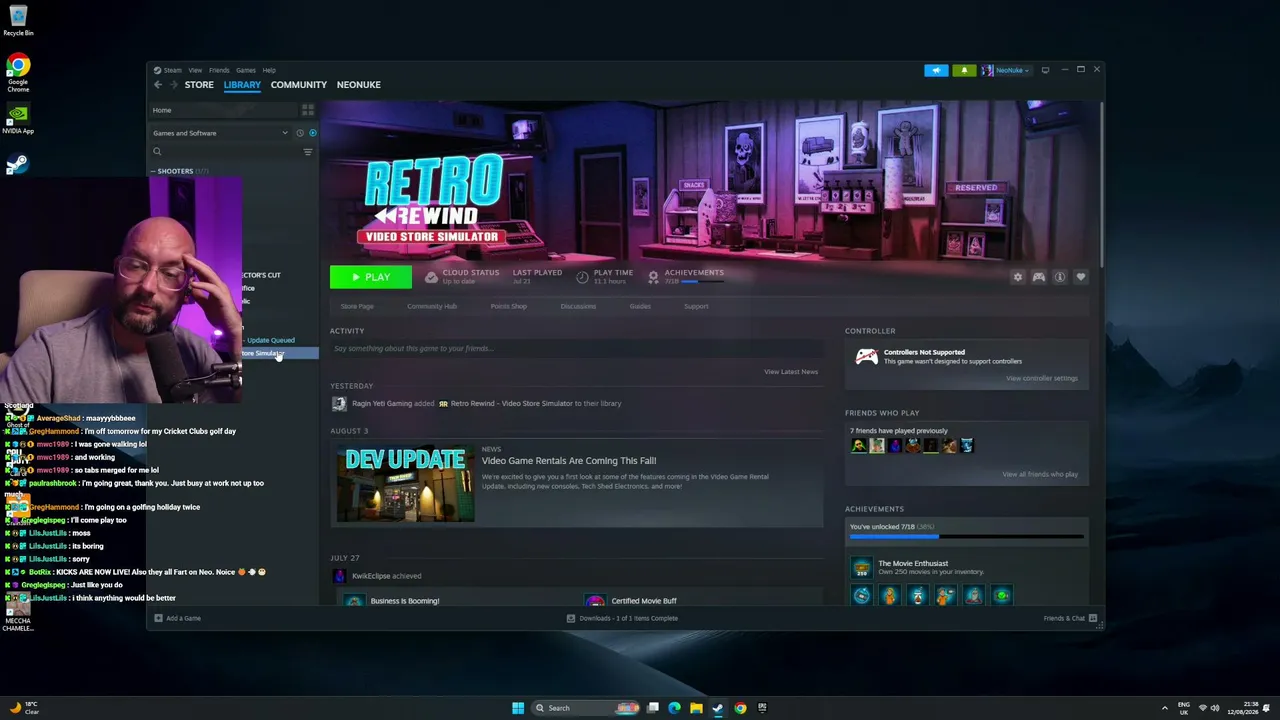1280x720 pixels.
Task: Open the Movie Enthusiast achievement icon
Action: point(861,568)
